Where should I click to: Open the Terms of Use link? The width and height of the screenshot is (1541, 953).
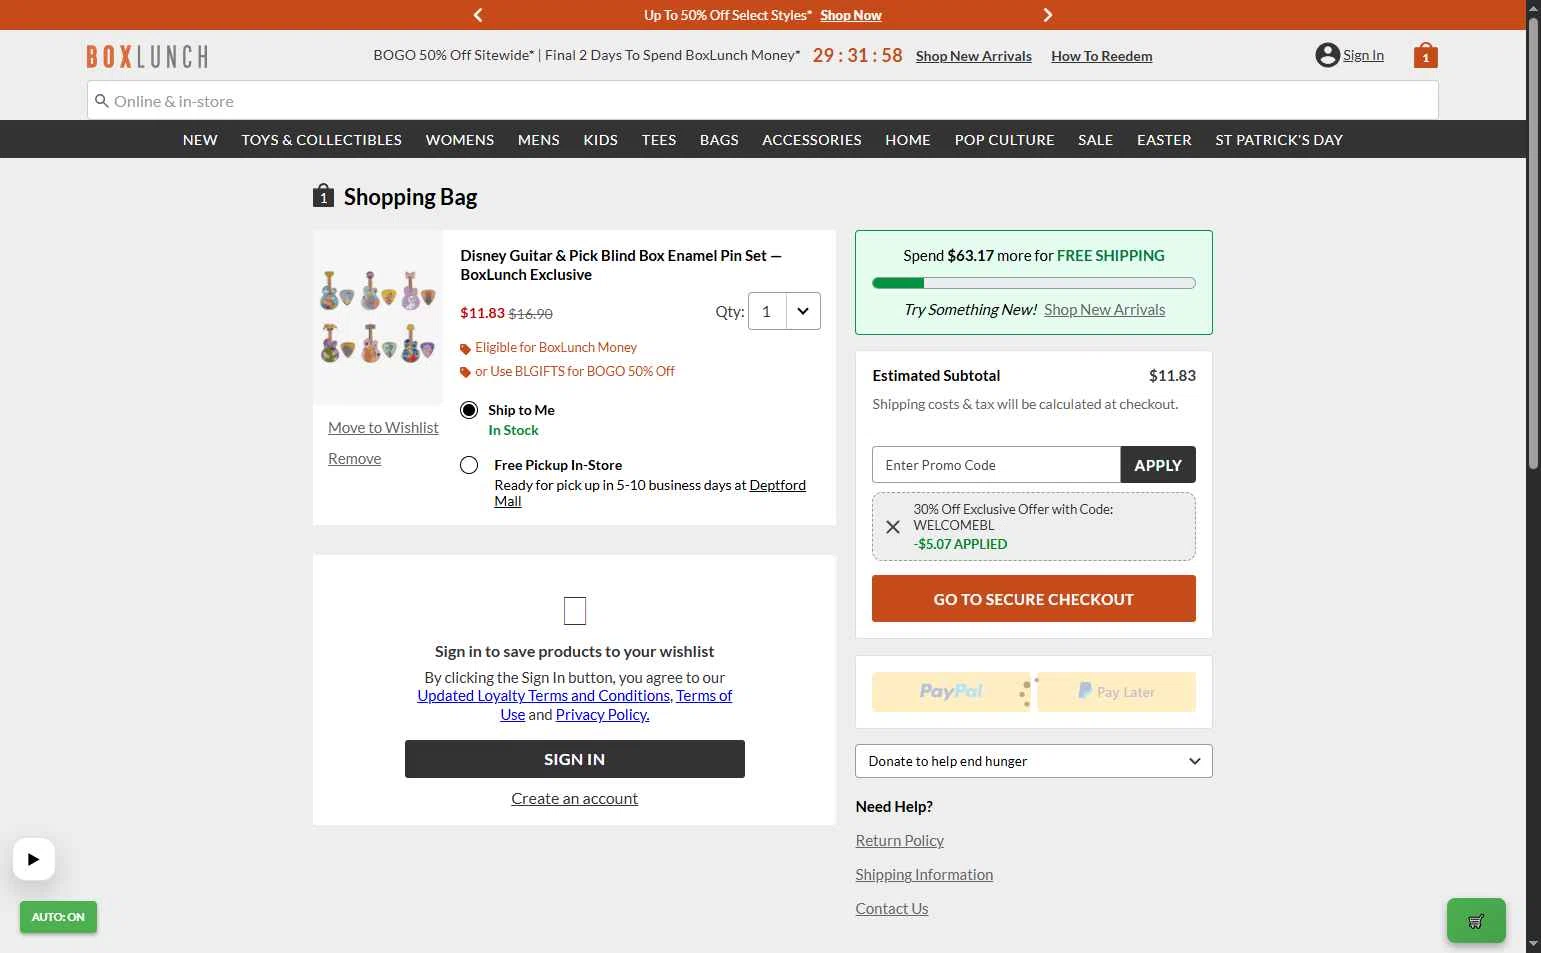click(704, 696)
